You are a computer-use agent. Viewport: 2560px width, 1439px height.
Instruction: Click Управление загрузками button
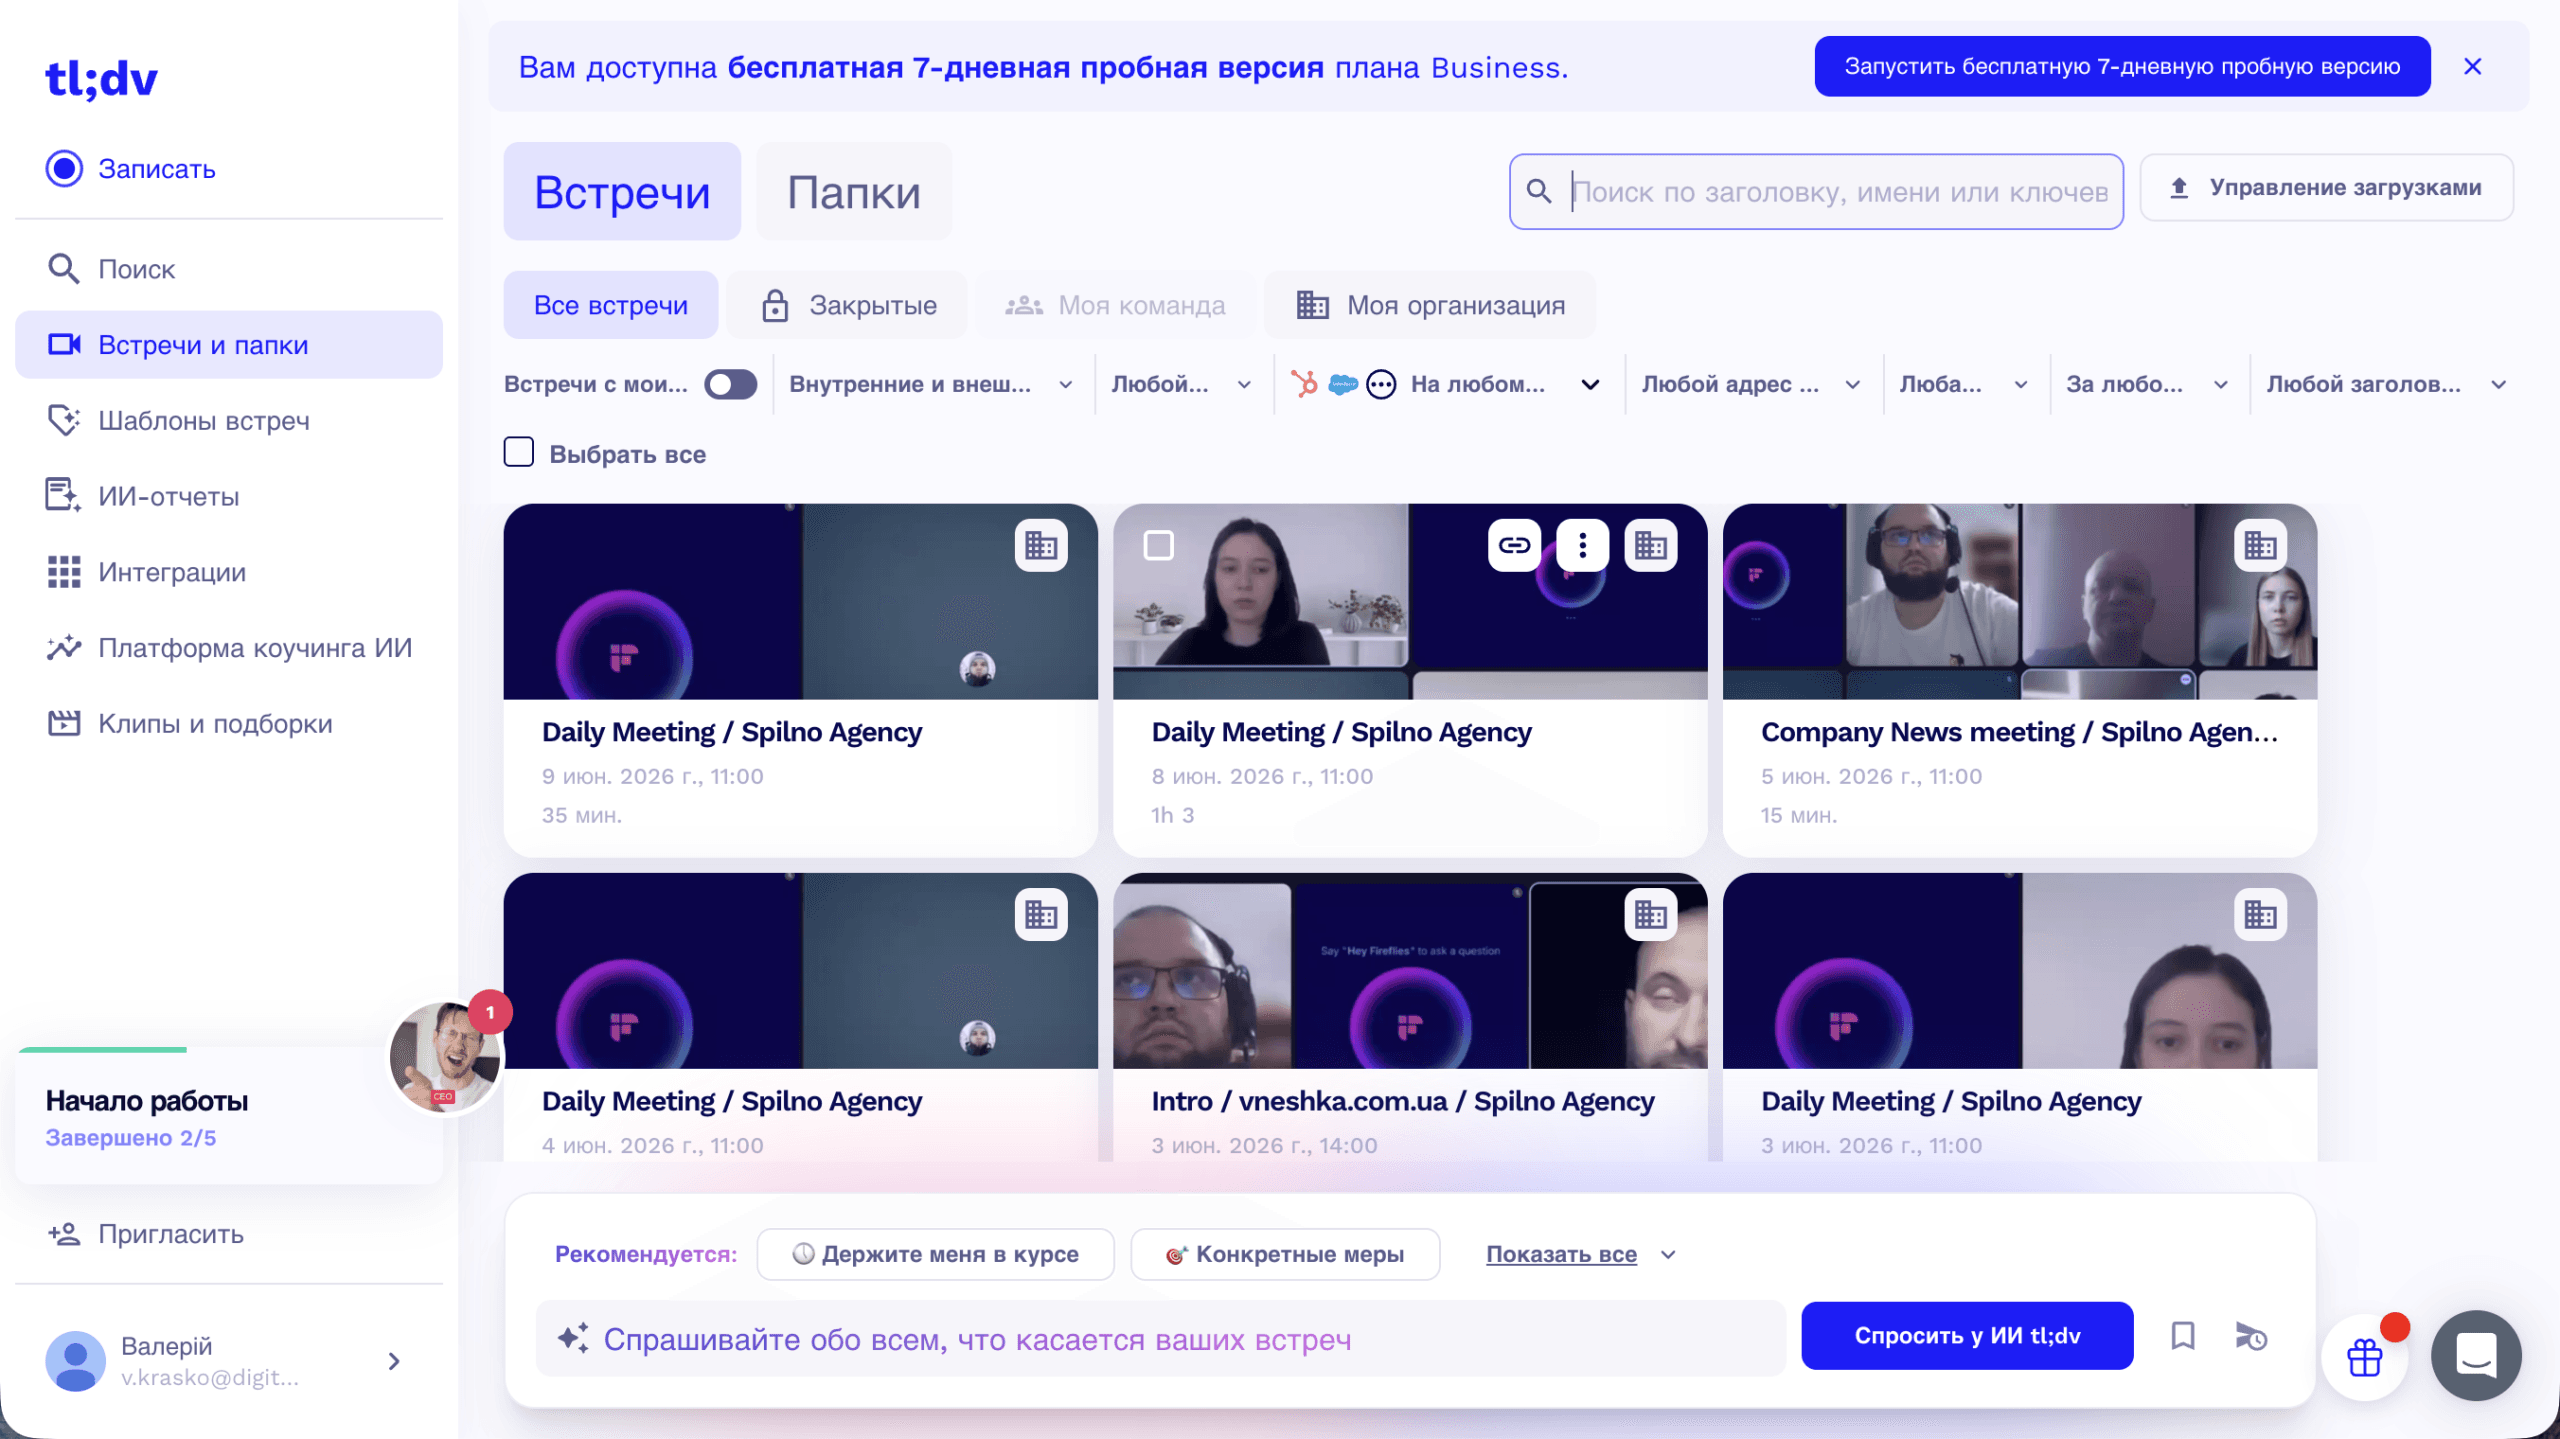(2326, 187)
